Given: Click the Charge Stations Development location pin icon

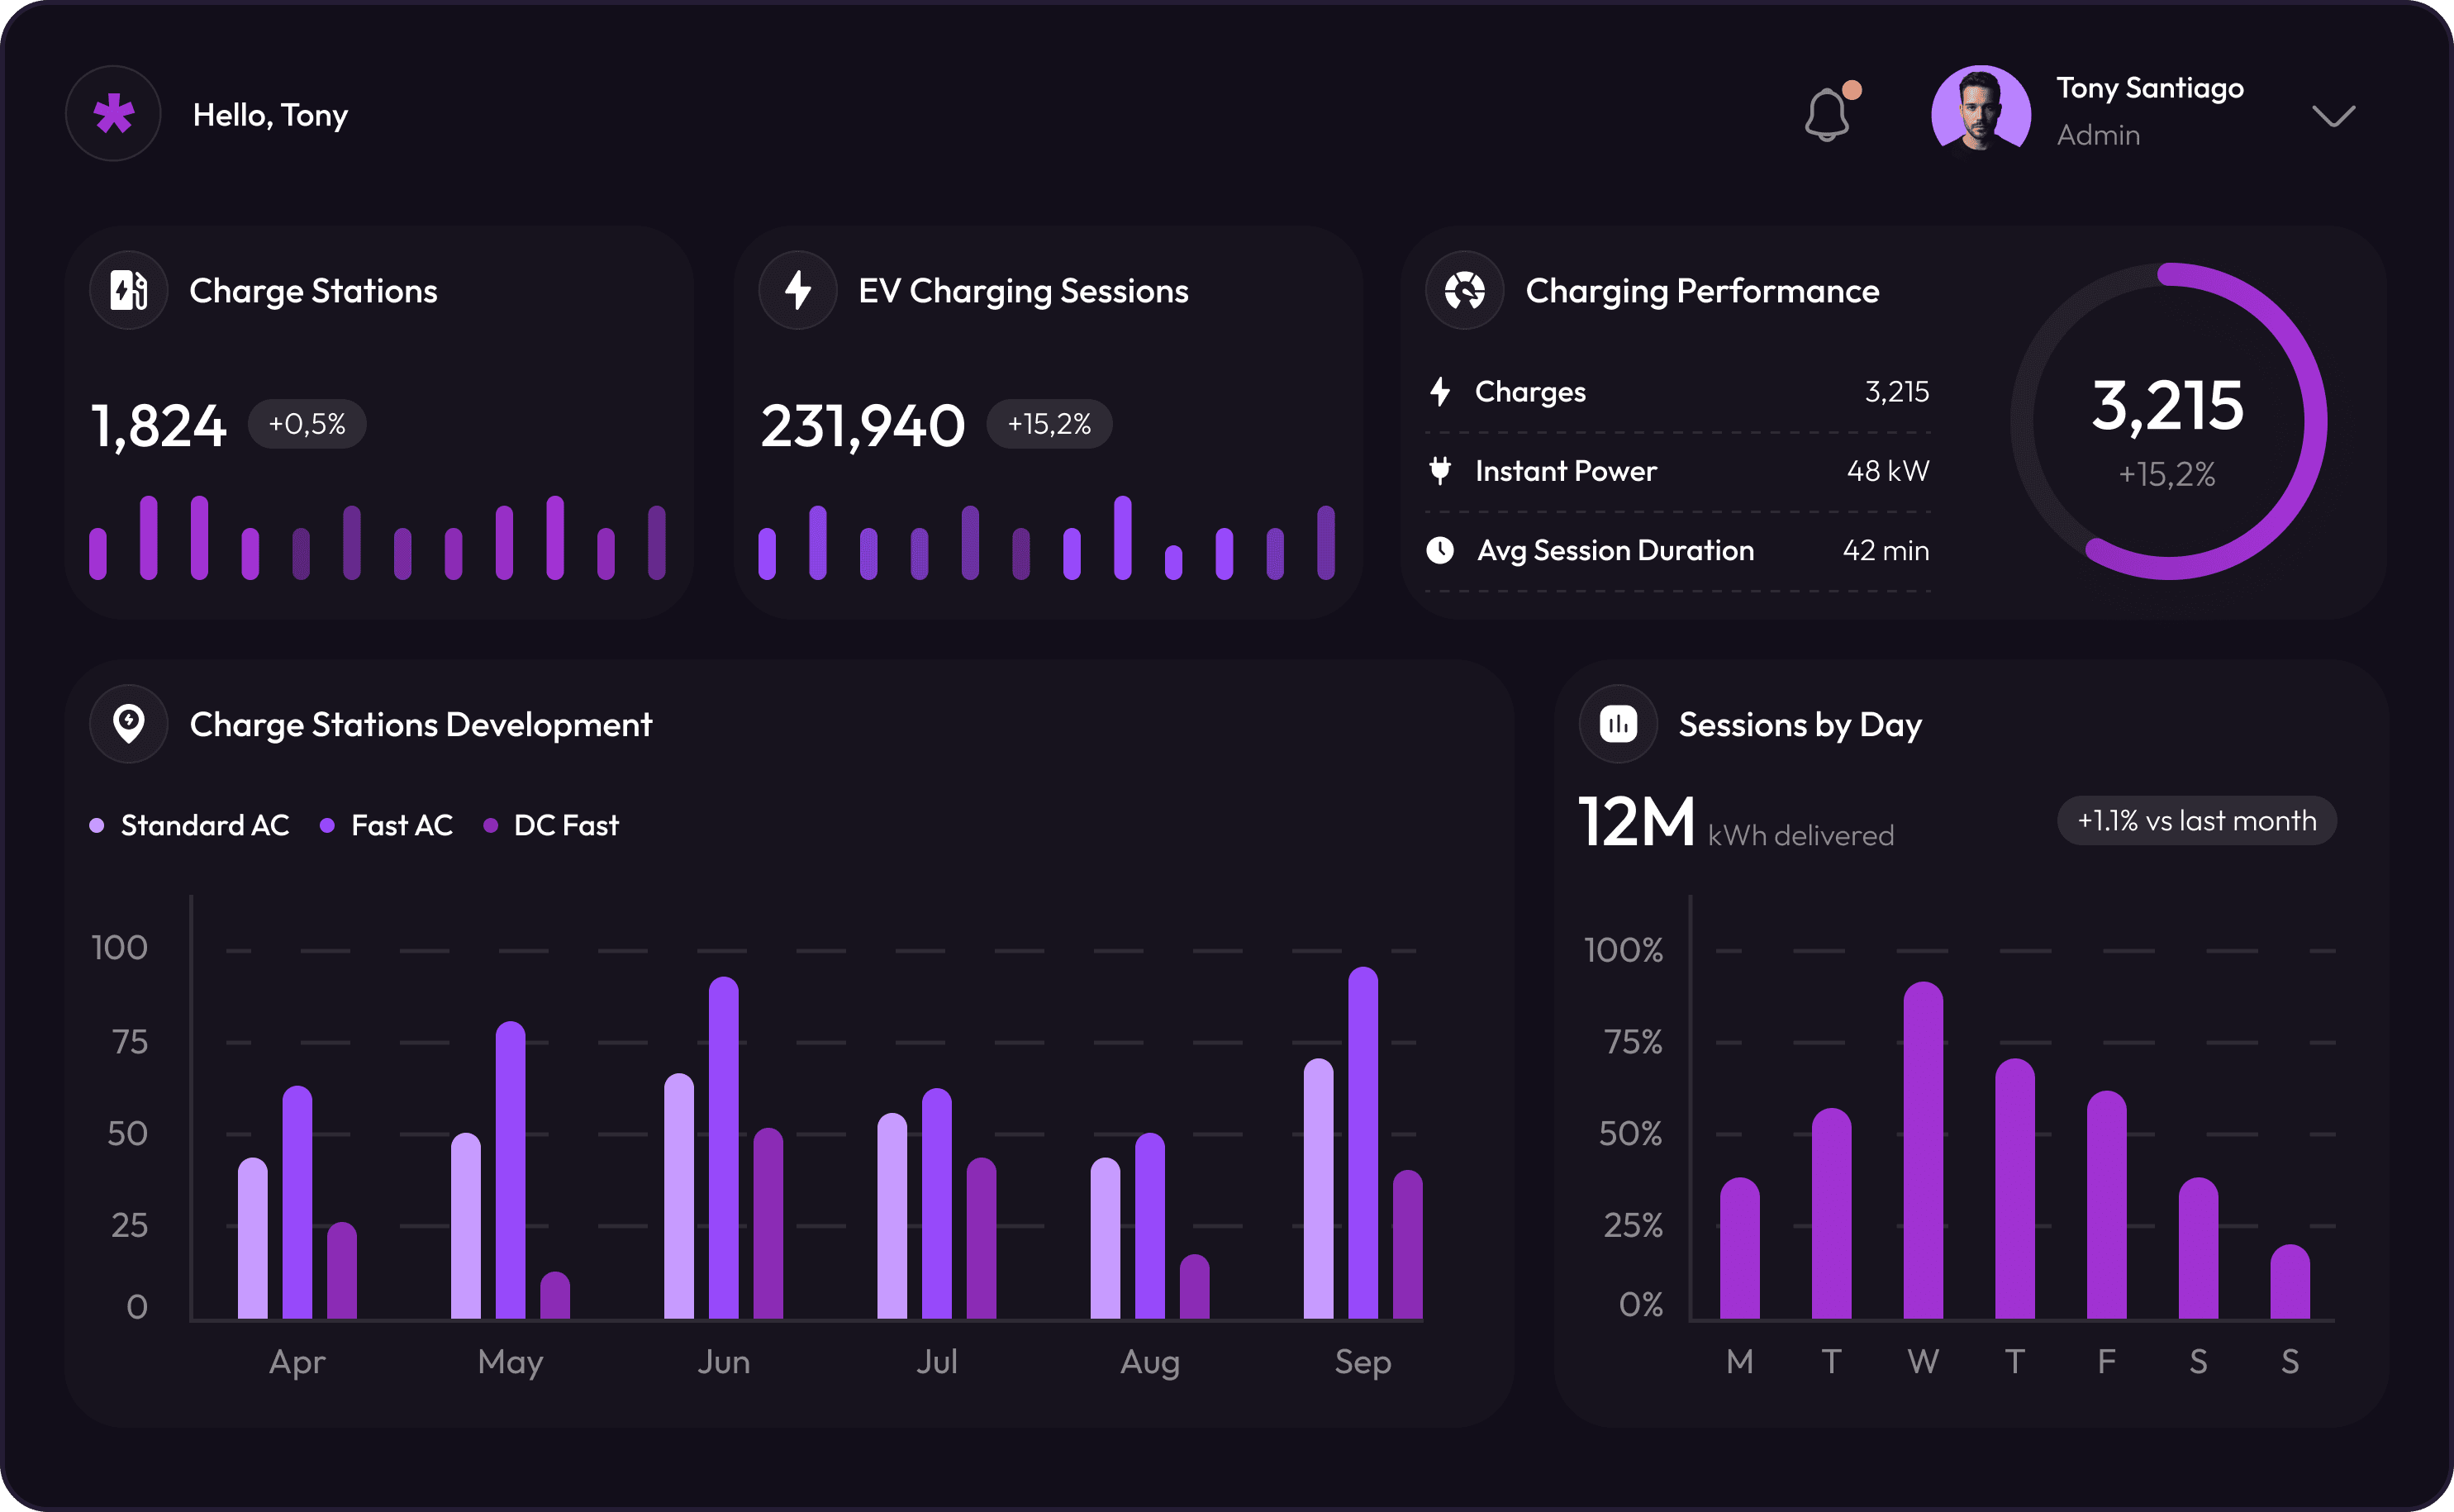Looking at the screenshot, I should tap(129, 724).
